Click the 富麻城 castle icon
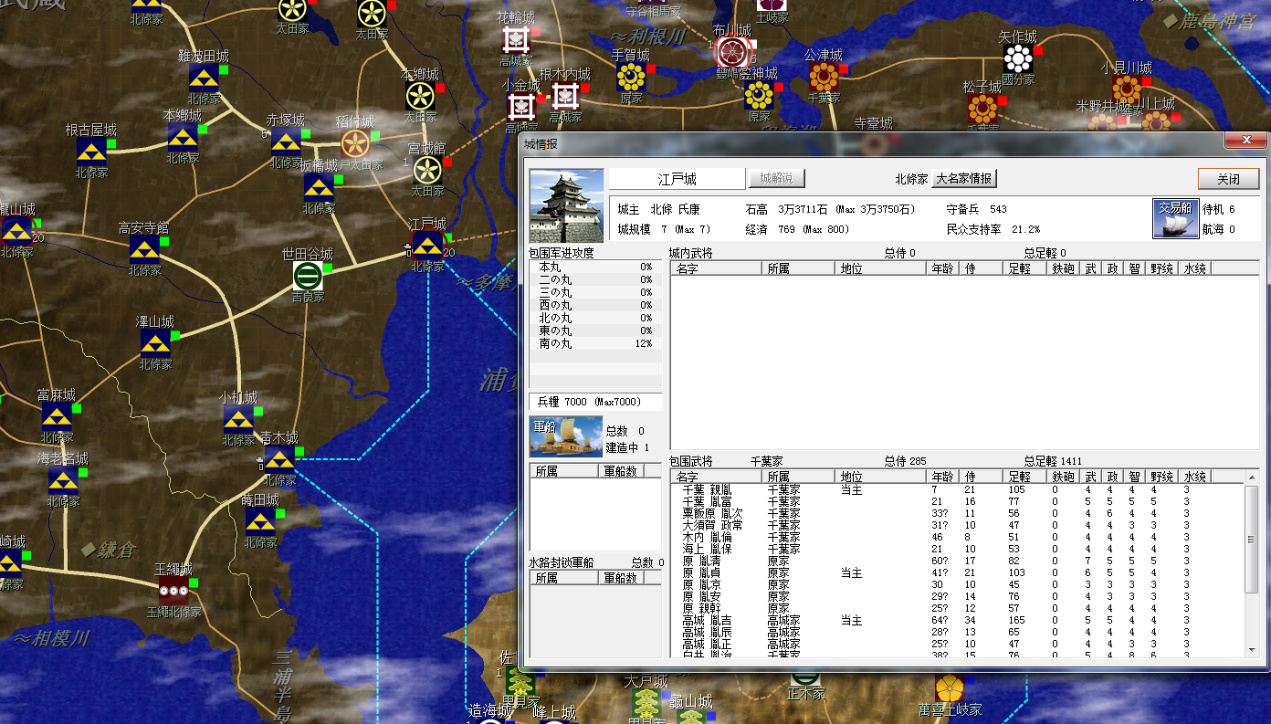This screenshot has height=724, width=1271. (56, 417)
